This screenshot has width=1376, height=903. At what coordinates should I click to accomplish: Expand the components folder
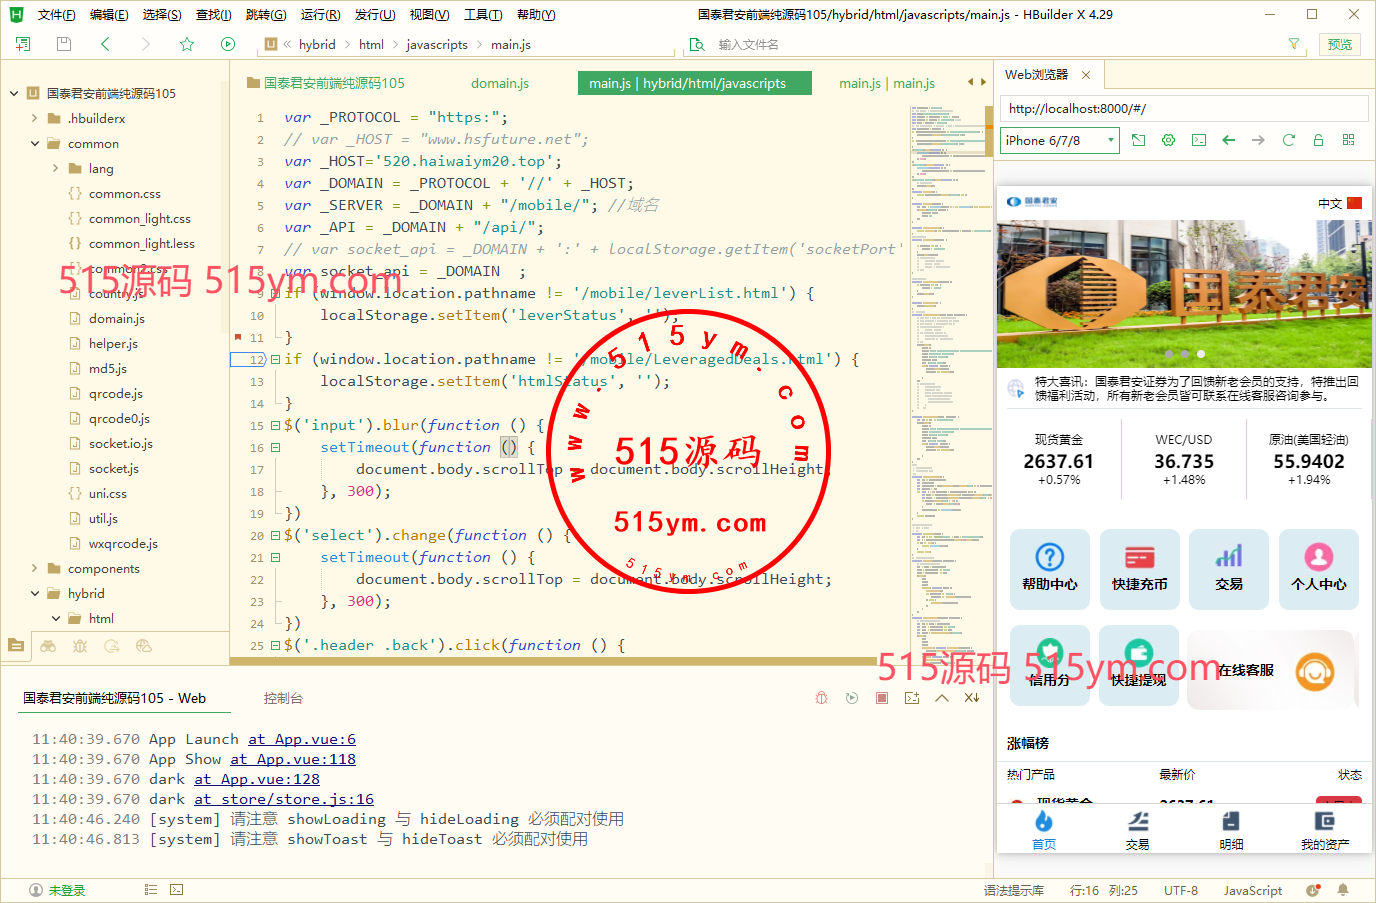(x=35, y=569)
